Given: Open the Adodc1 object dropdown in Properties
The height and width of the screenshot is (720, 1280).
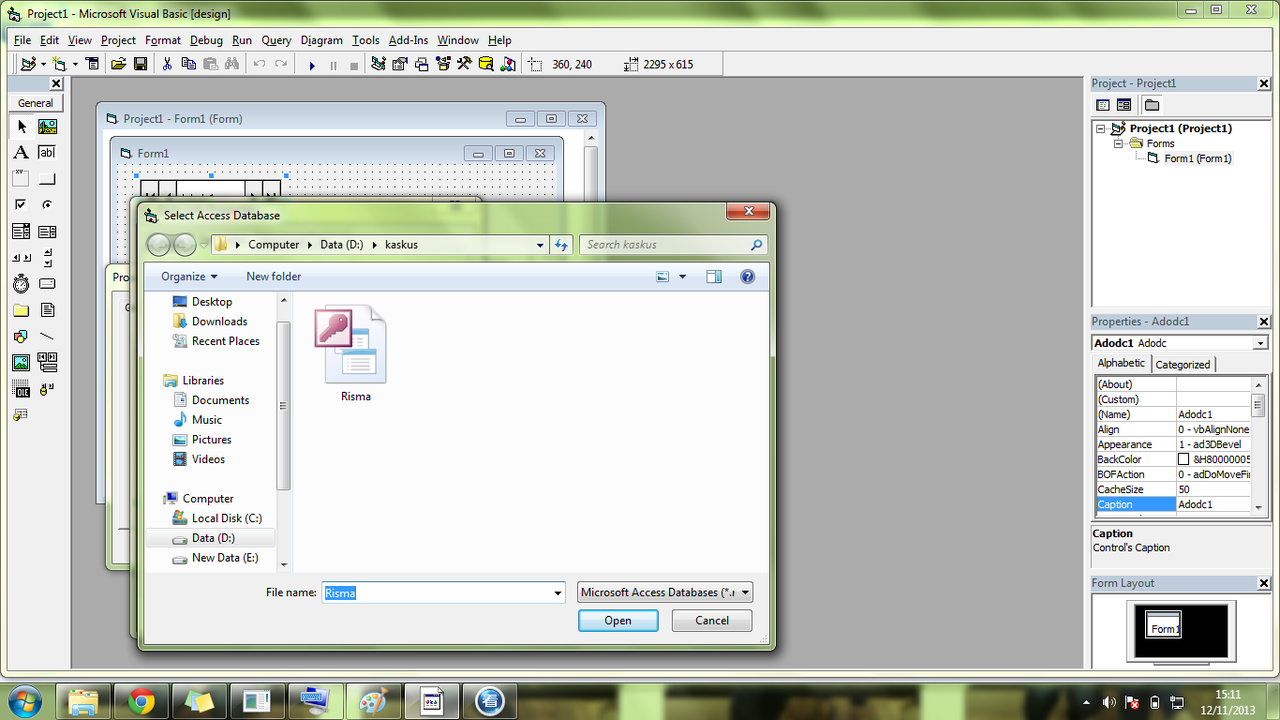Looking at the screenshot, I should tap(1260, 343).
